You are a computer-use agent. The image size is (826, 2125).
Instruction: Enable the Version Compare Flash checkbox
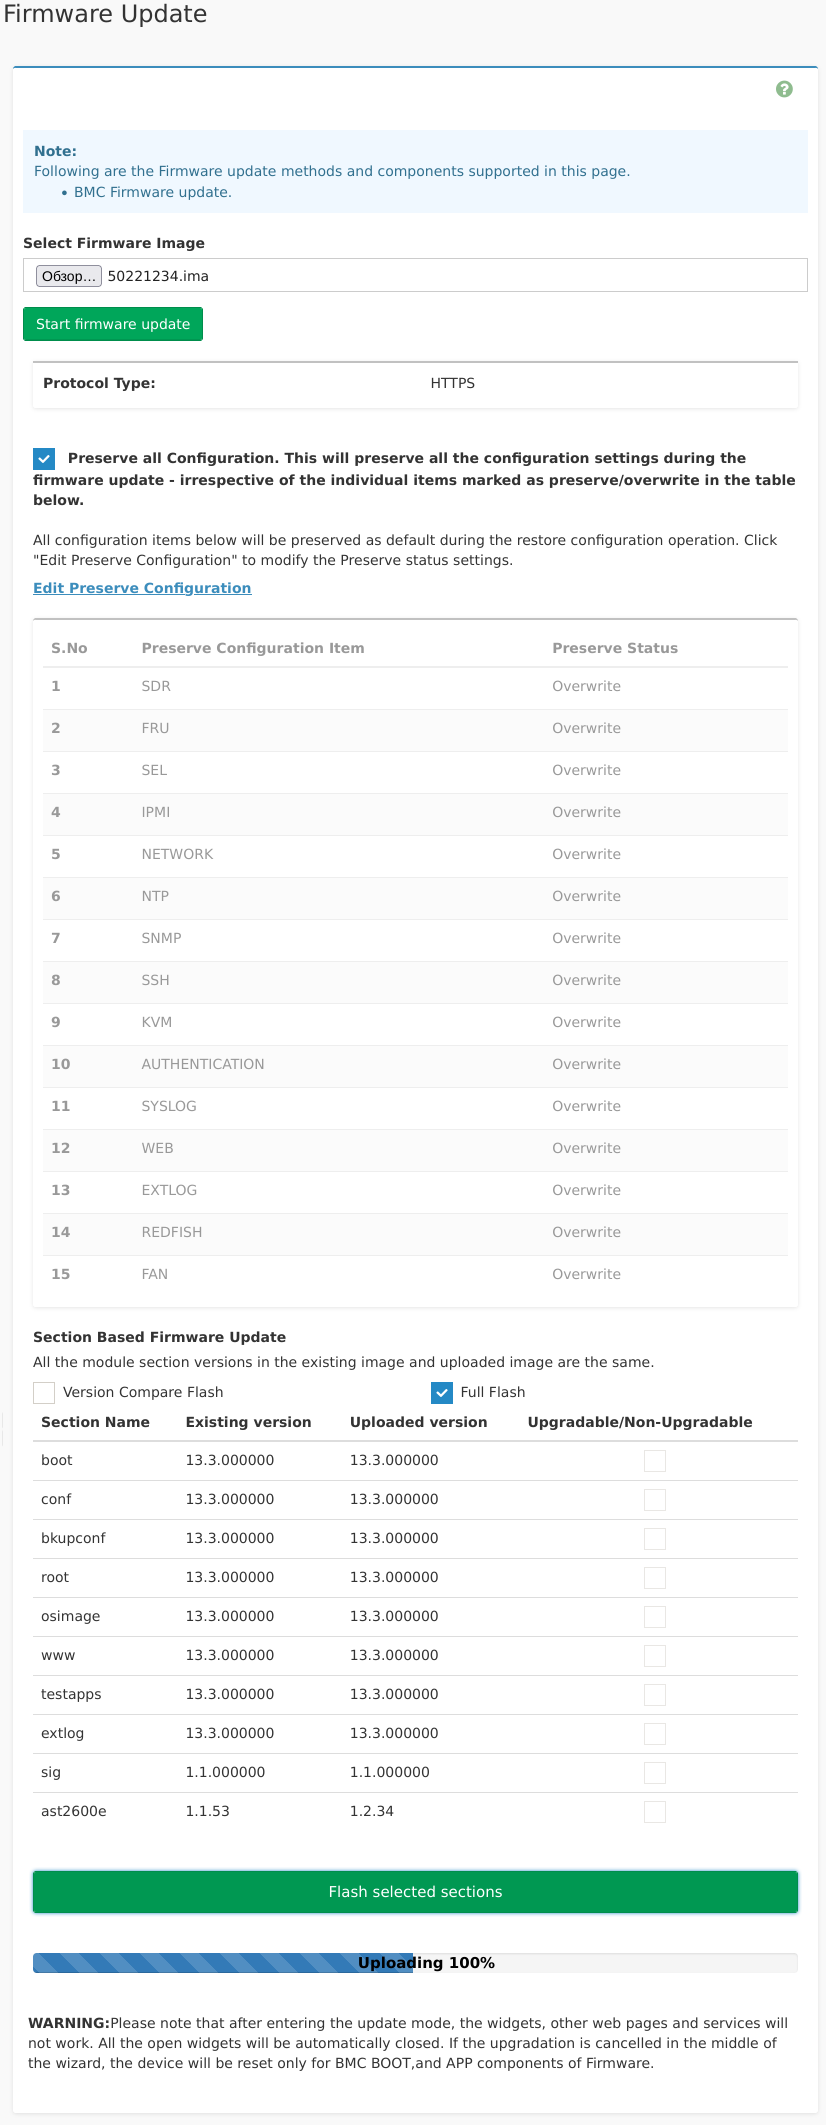click(x=44, y=1393)
